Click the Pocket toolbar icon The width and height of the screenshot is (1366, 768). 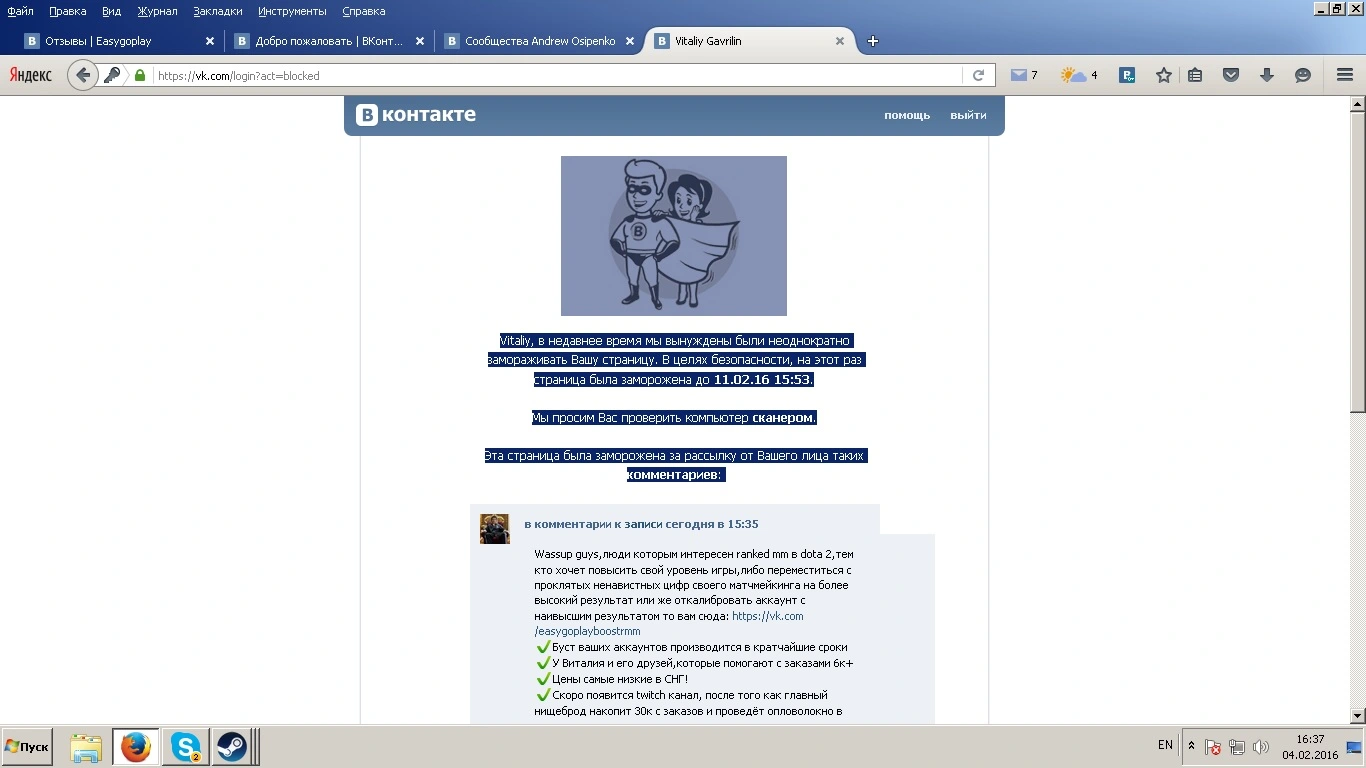coord(1232,75)
